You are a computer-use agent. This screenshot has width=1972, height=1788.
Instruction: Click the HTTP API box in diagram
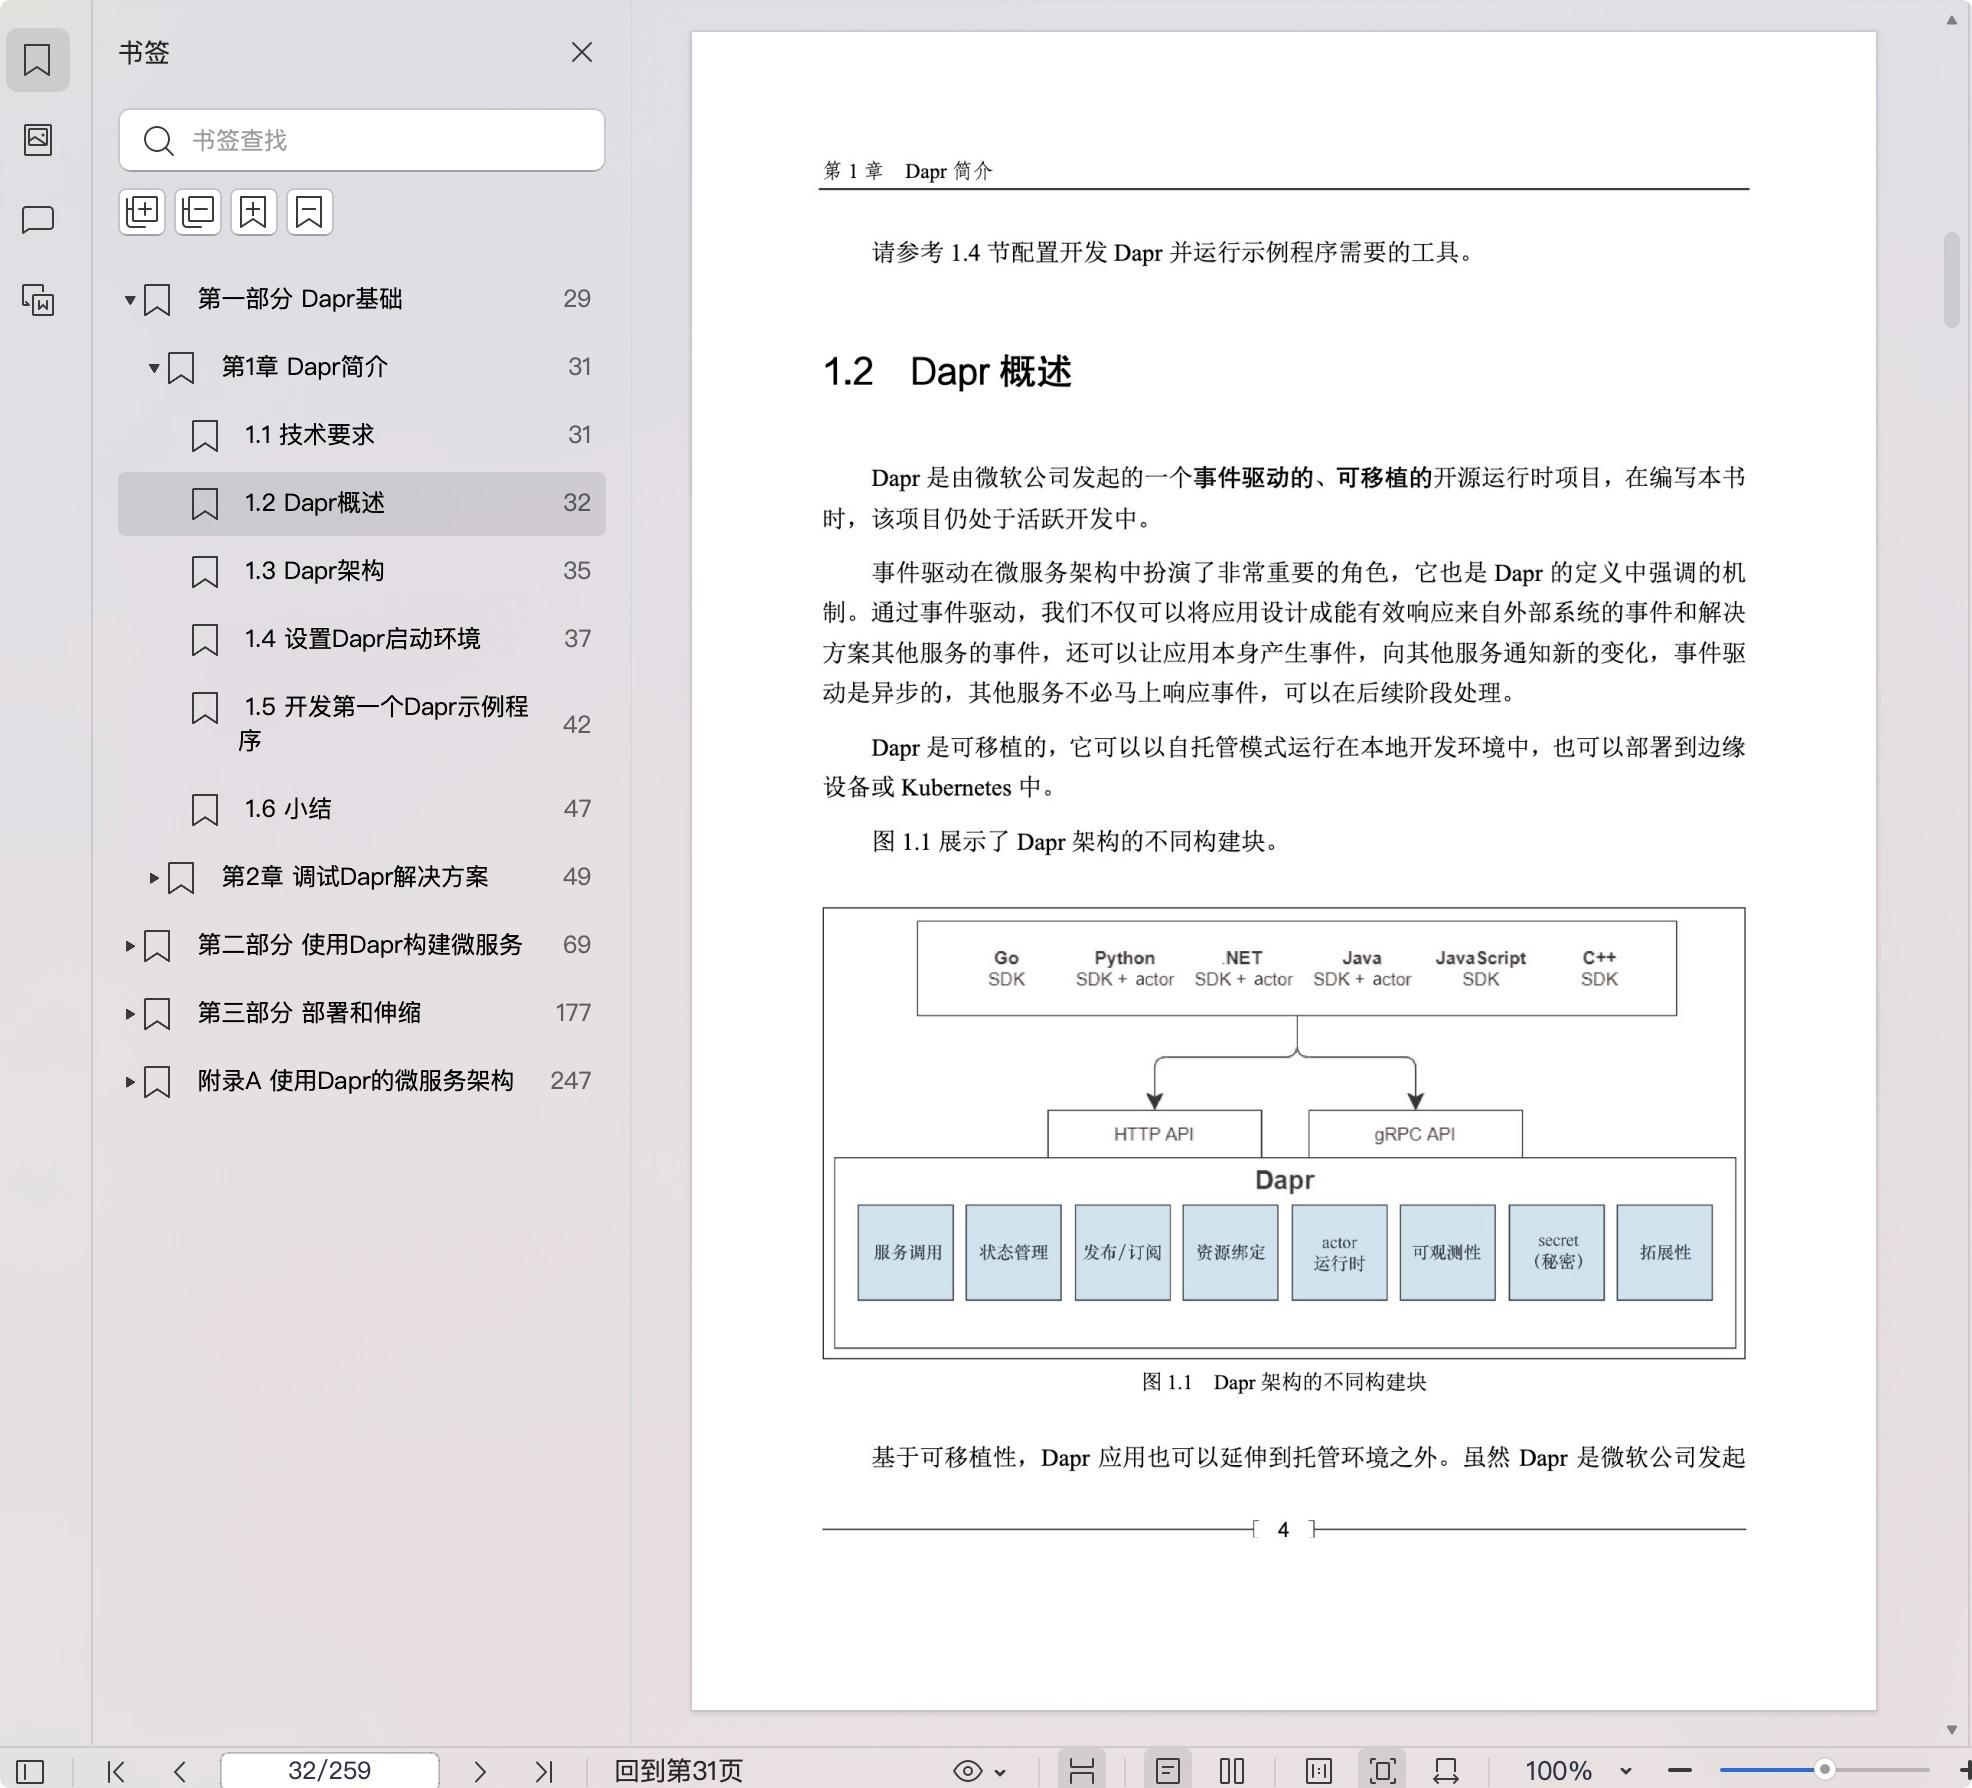pyautogui.click(x=1154, y=1134)
